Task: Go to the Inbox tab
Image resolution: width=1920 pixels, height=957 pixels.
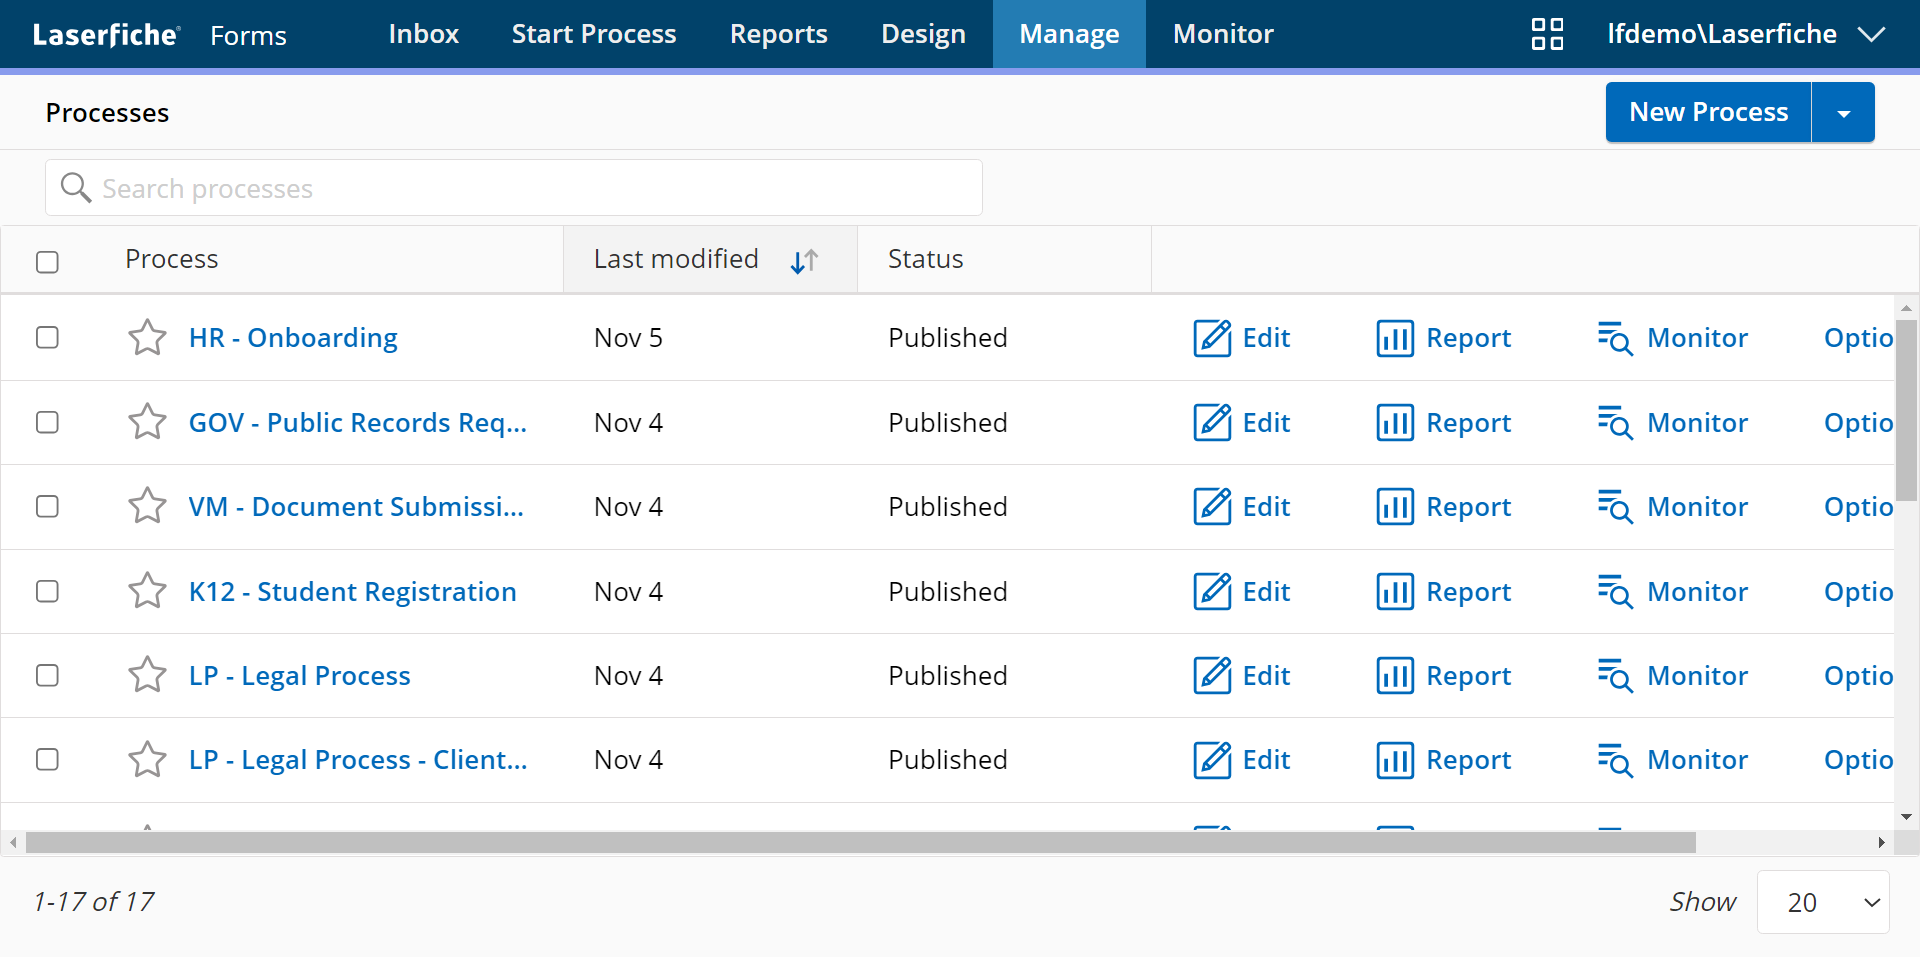Action: tap(423, 34)
